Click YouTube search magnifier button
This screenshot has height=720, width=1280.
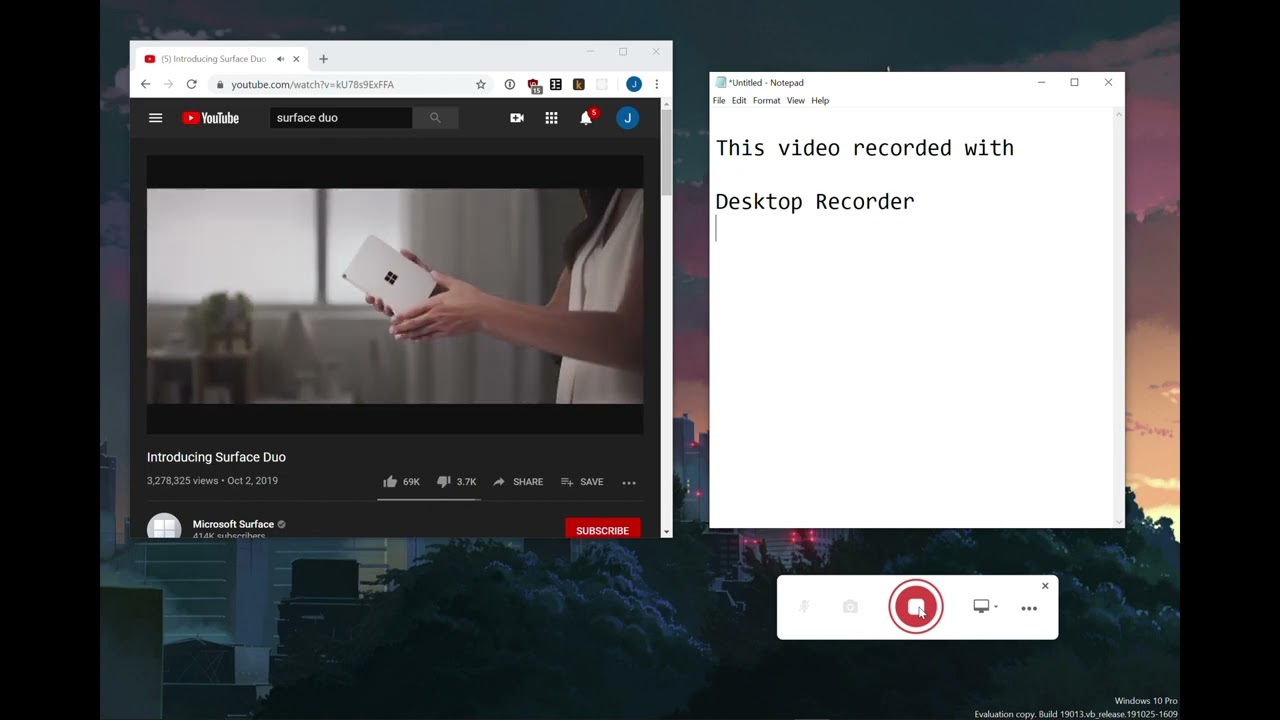(435, 118)
